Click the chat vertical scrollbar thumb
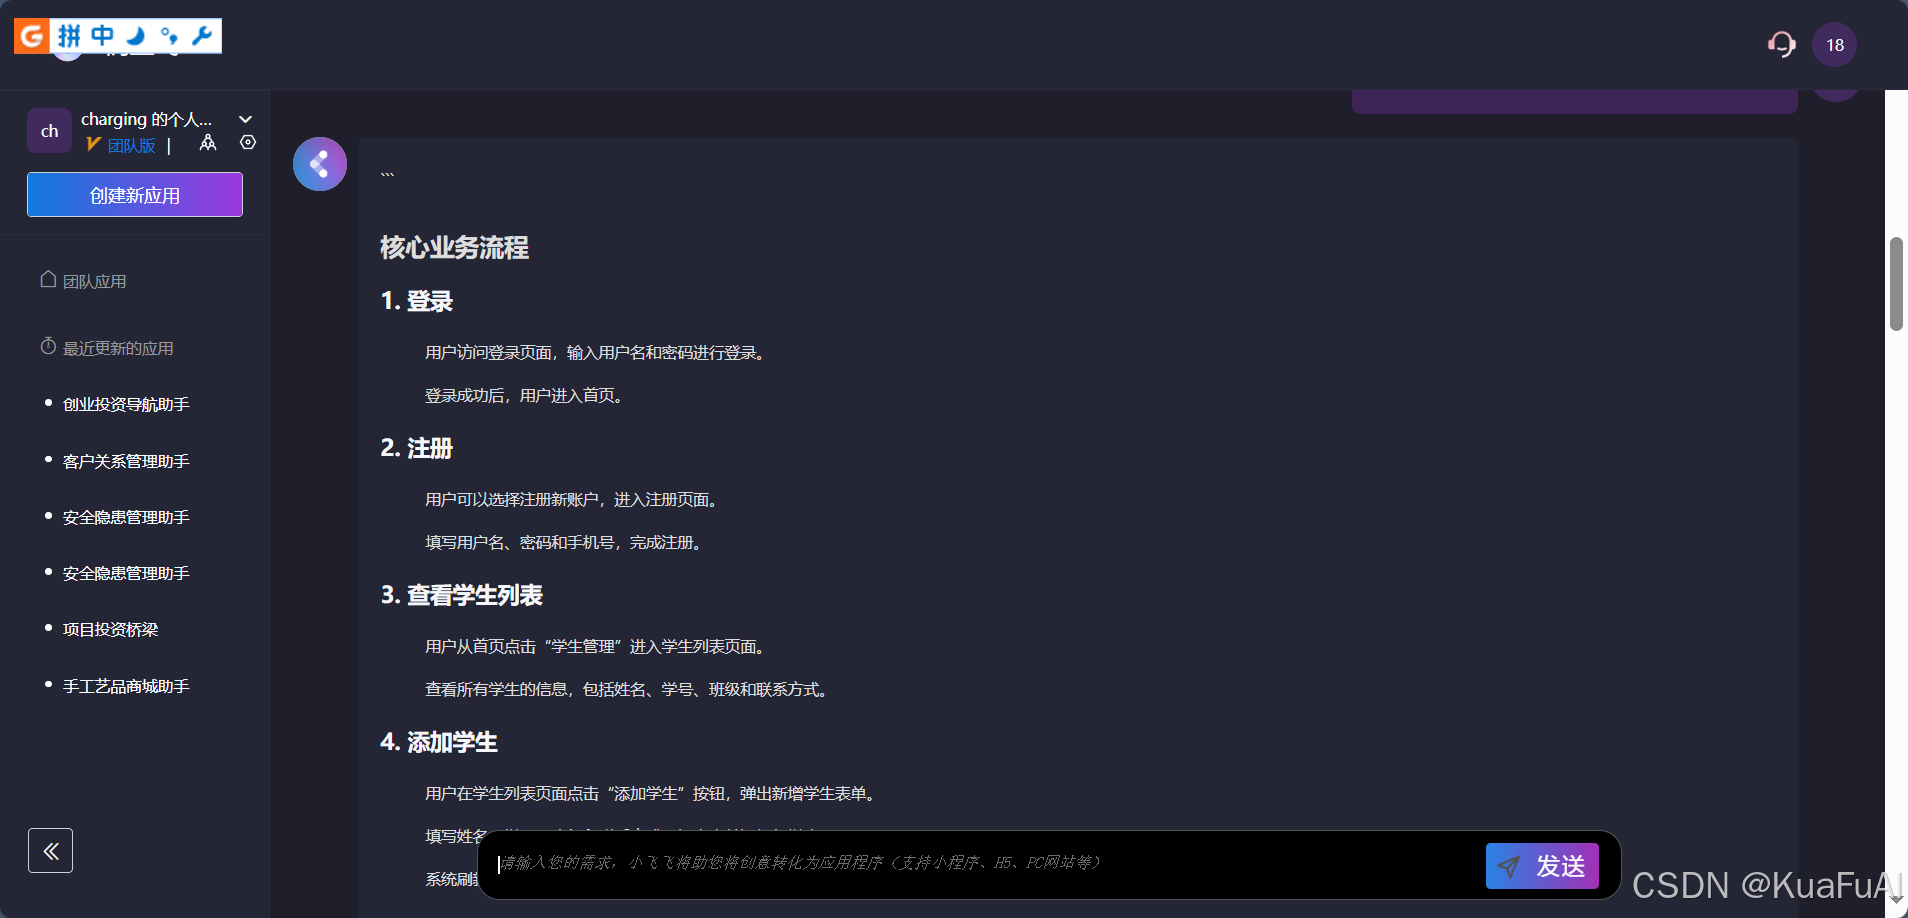This screenshot has height=918, width=1908. tap(1896, 284)
